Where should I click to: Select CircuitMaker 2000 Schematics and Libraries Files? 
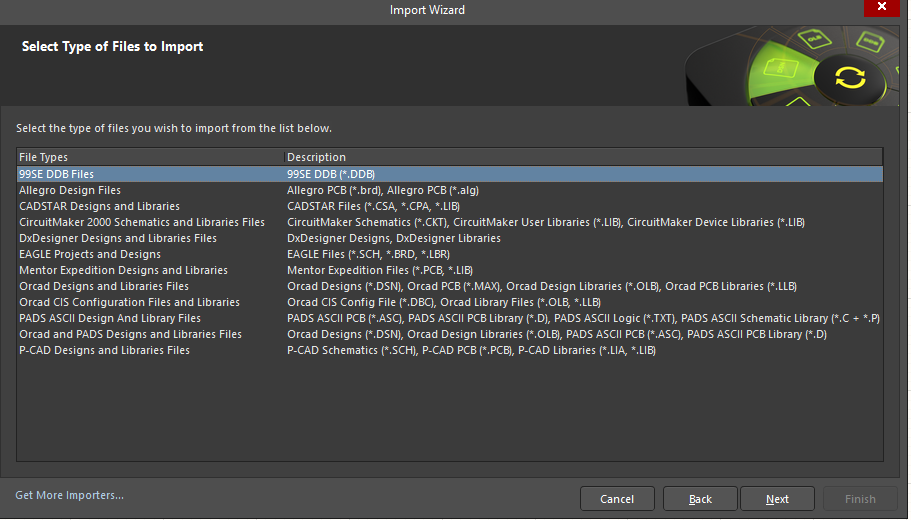(142, 222)
